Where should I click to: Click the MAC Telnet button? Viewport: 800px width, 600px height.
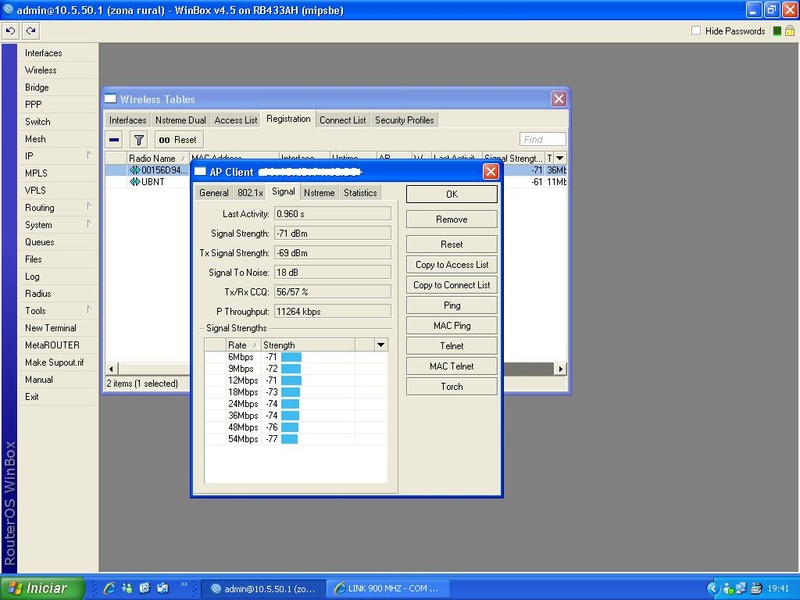[452, 366]
